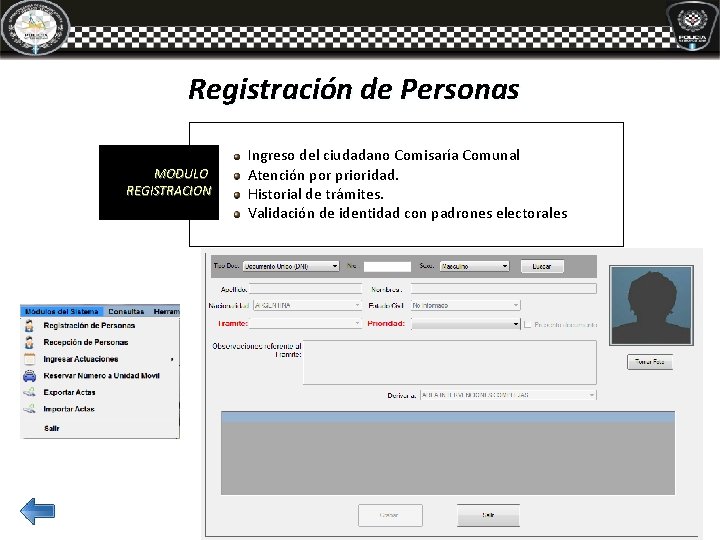The width and height of the screenshot is (720, 540).
Task: Click the silhouette photo placeholder
Action: pos(651,305)
